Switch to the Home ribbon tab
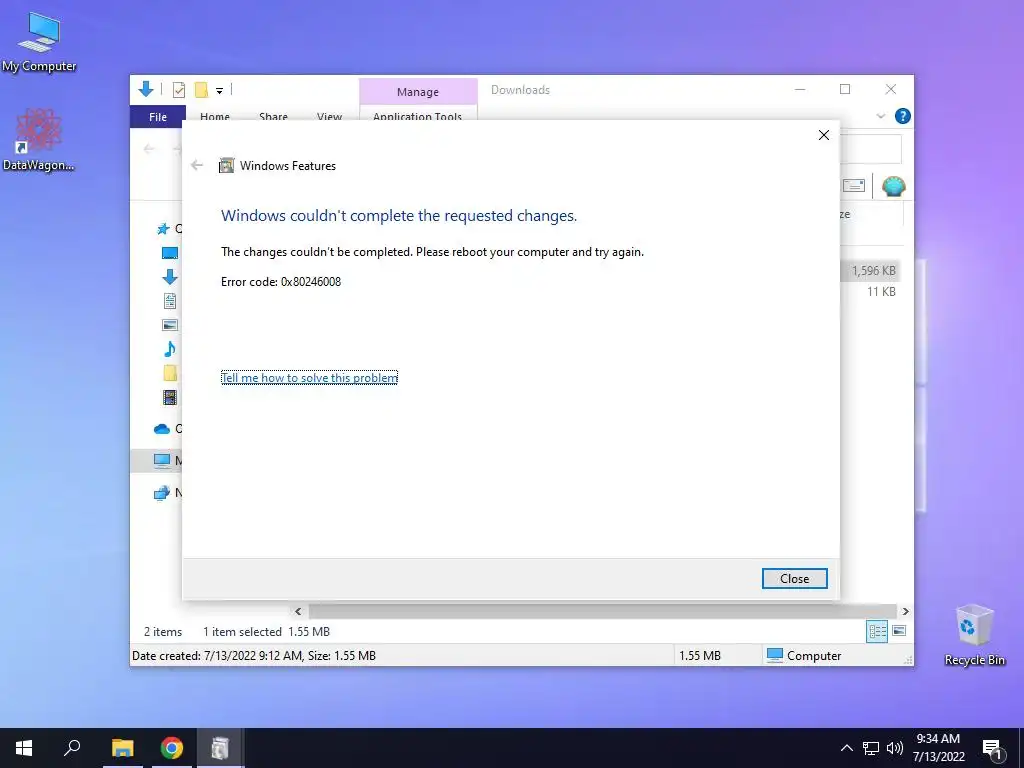This screenshot has height=768, width=1024. [215, 116]
